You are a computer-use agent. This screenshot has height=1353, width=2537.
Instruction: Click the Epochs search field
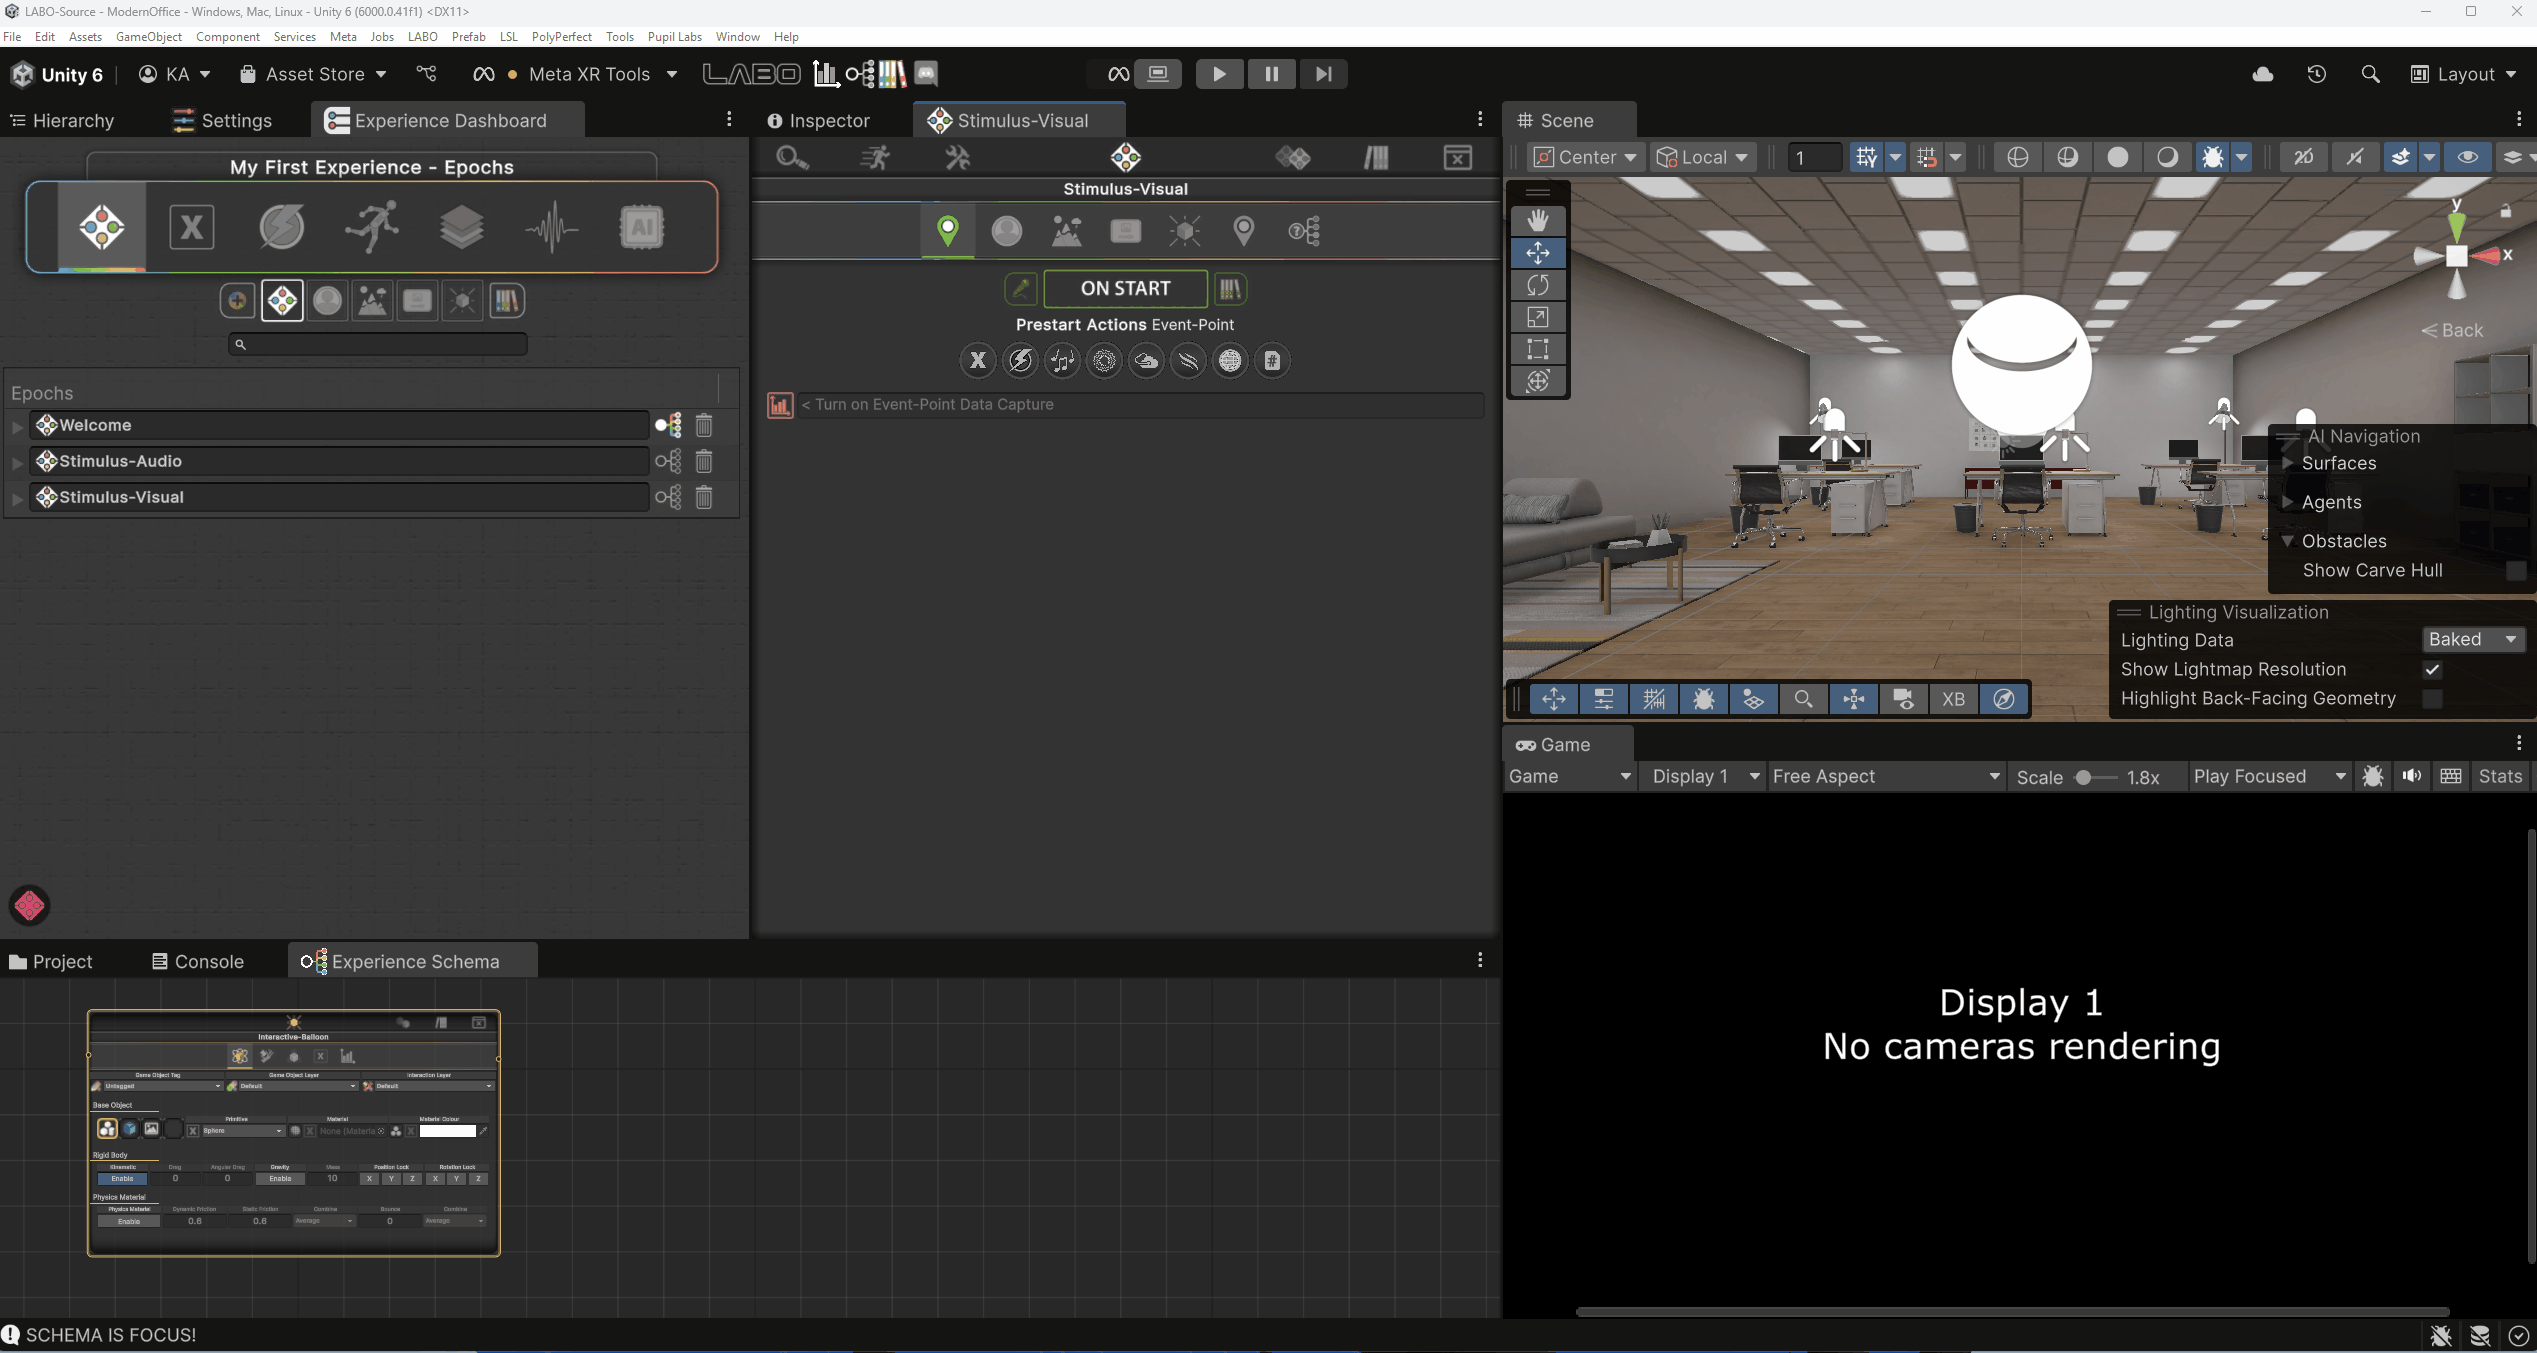pos(378,344)
